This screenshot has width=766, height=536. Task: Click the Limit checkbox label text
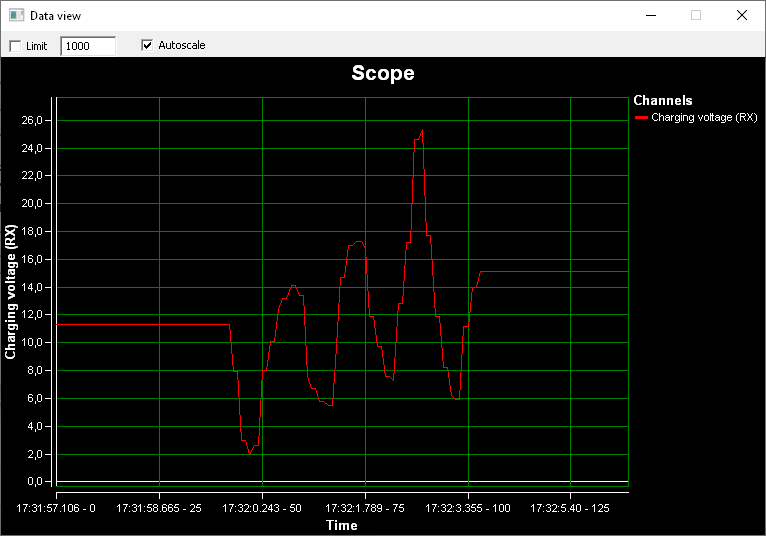pos(37,46)
